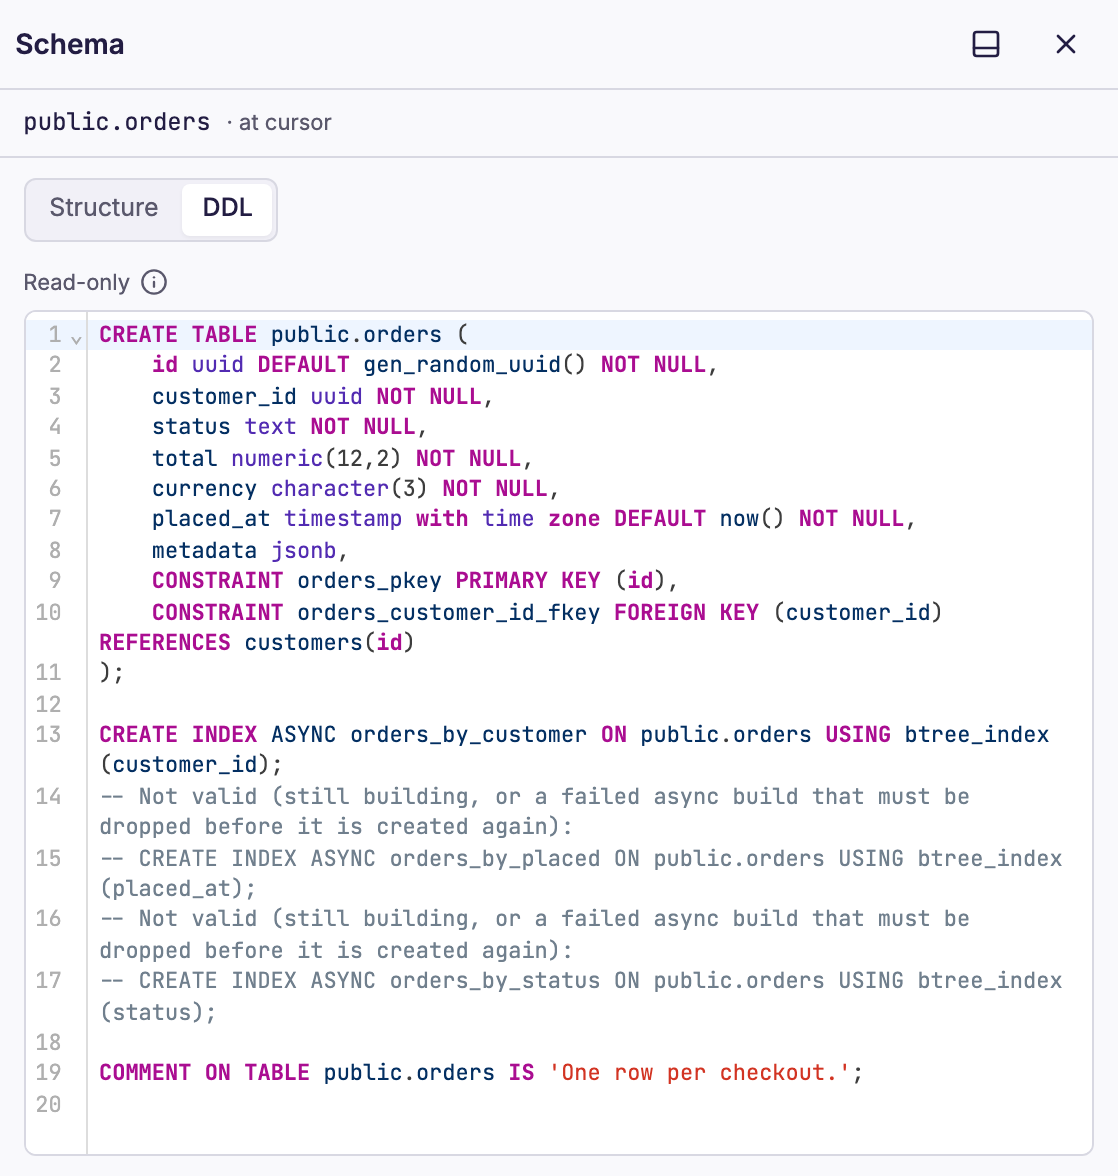Screen dimensions: 1118x1176
Task: Switch to the Structure tab
Action: coord(104,207)
